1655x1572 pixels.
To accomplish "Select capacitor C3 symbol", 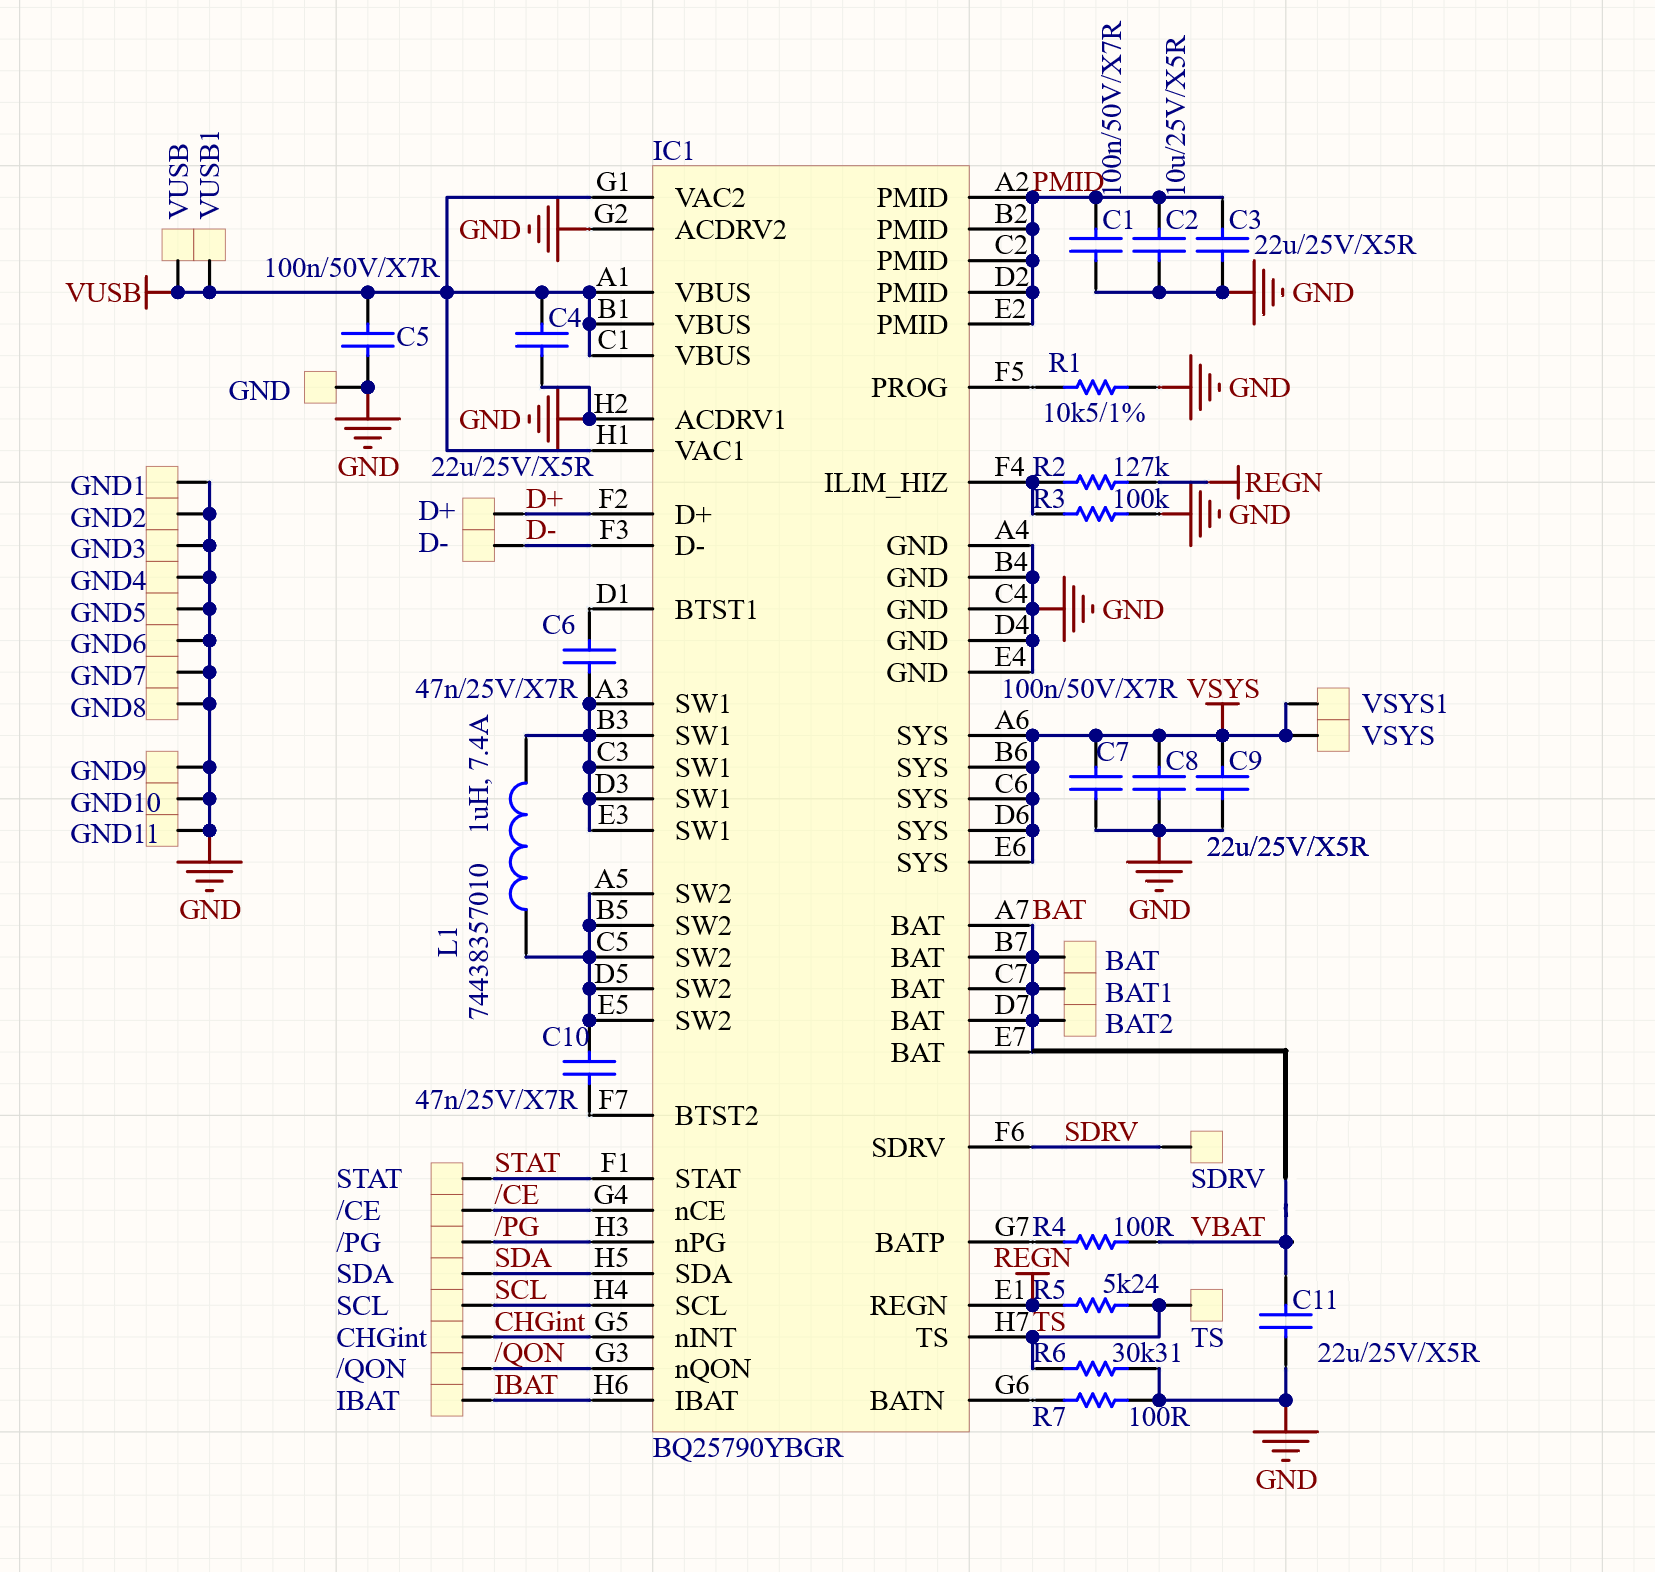I will coord(1222,244).
